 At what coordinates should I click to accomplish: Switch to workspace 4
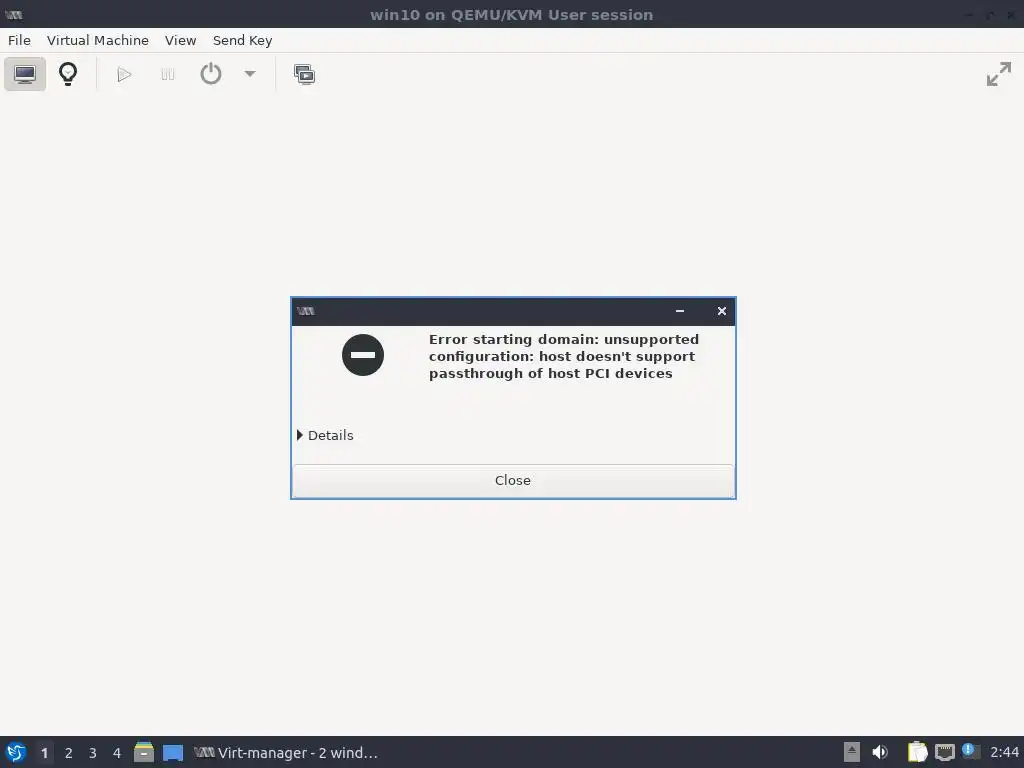pos(117,753)
